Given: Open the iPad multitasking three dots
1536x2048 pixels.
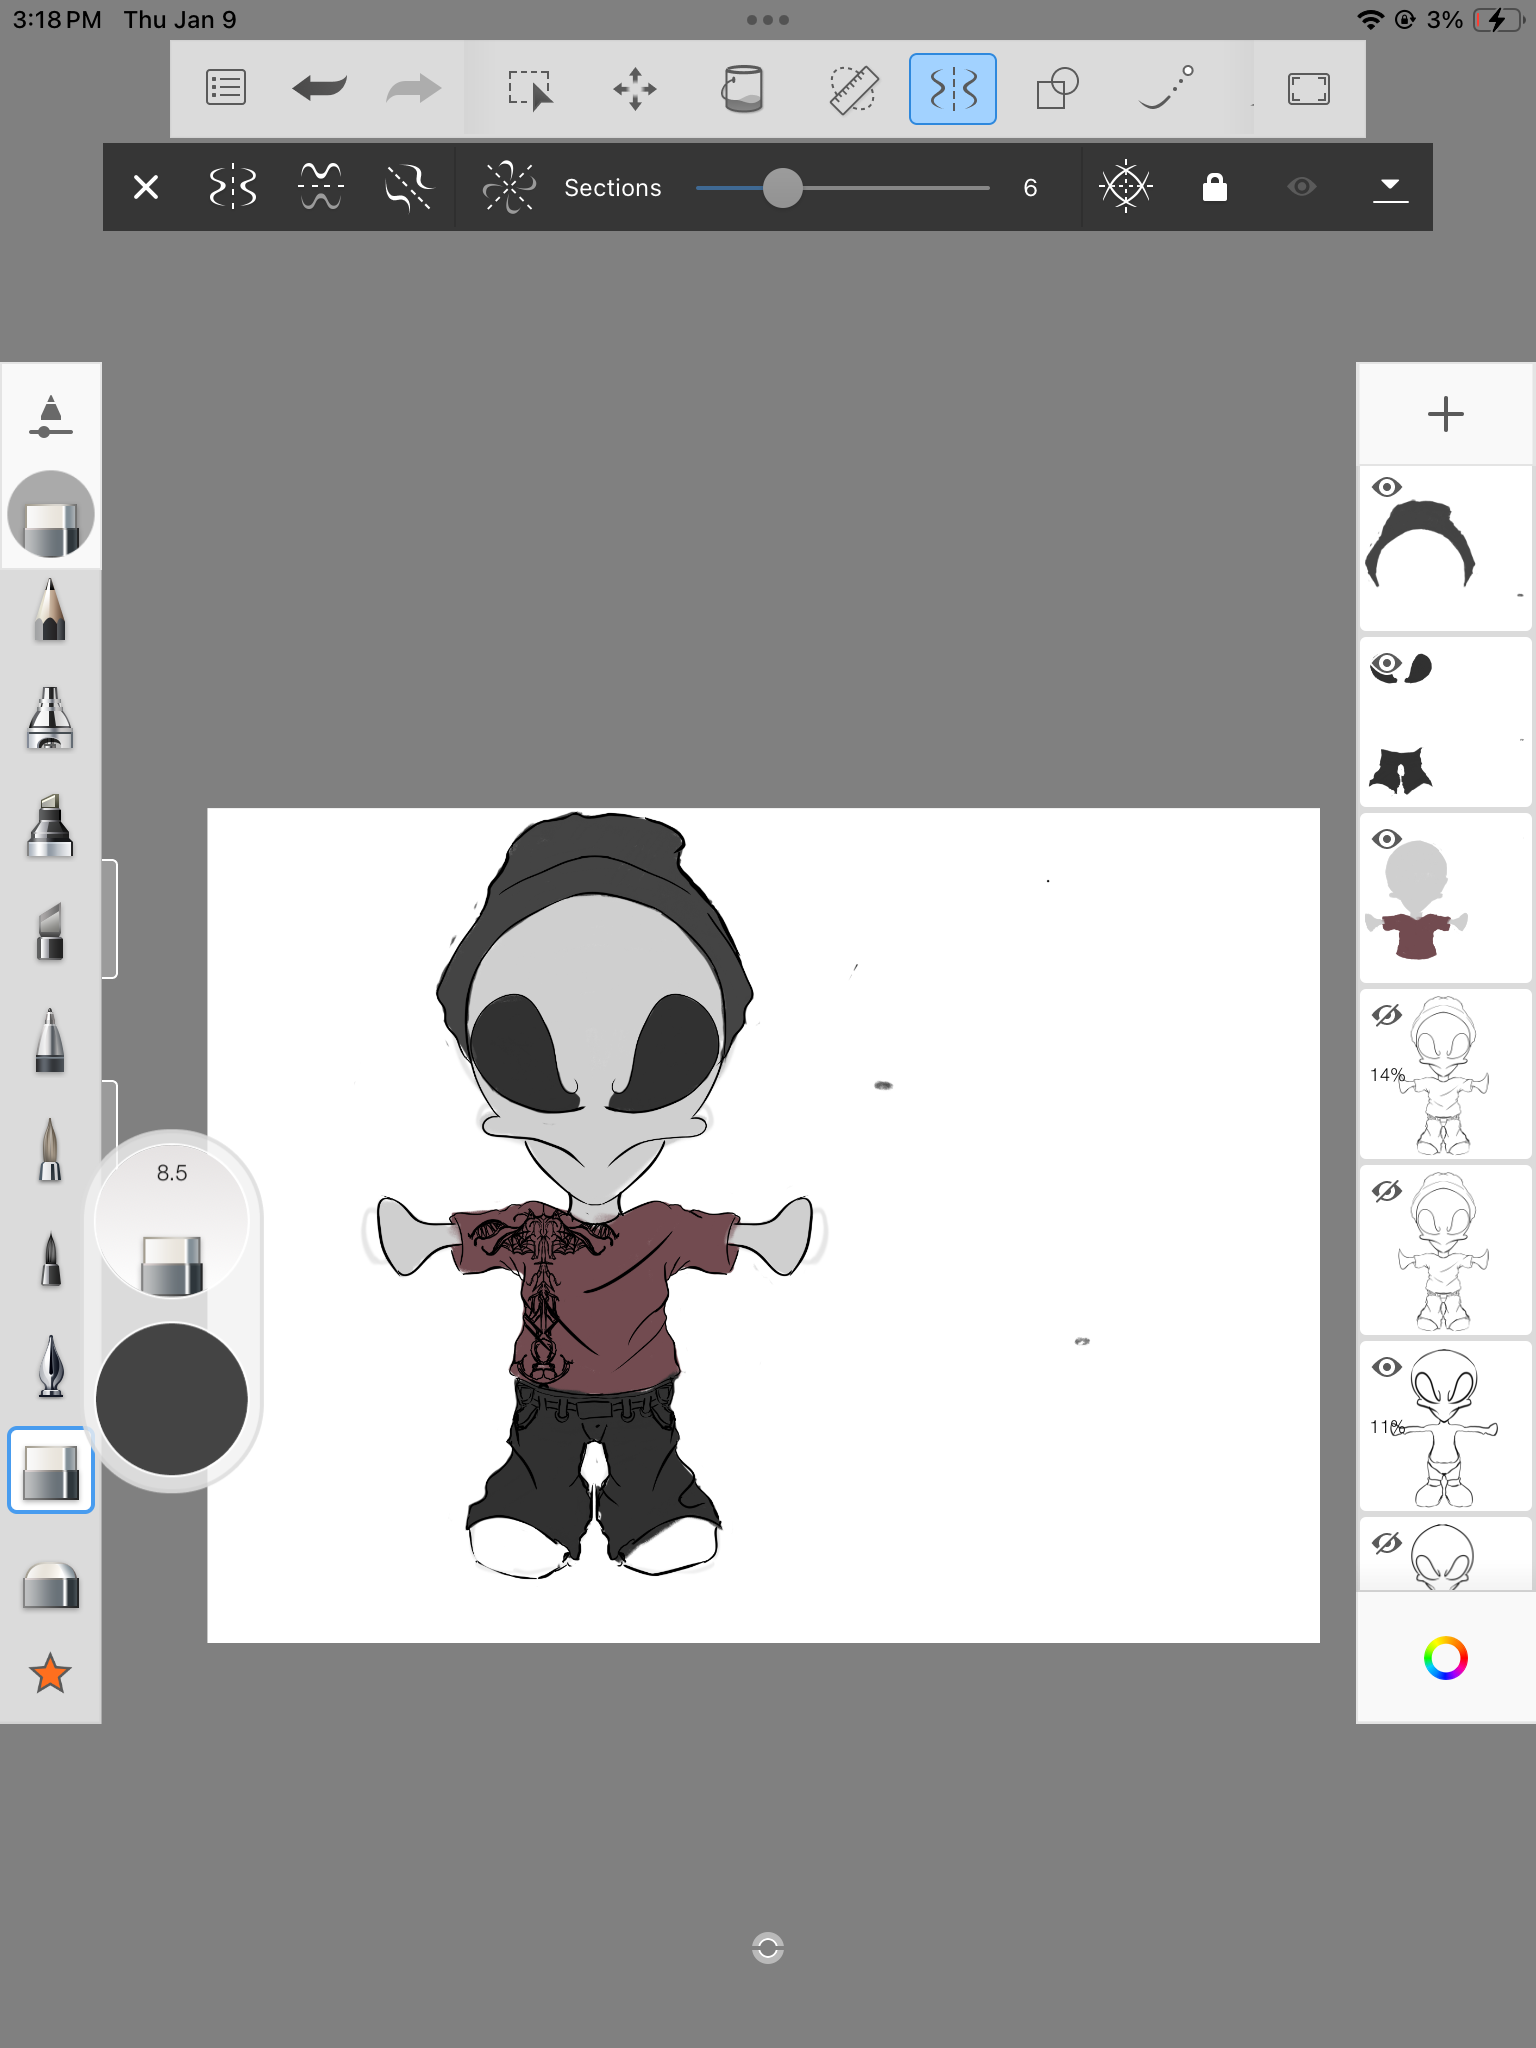Looking at the screenshot, I should [x=768, y=20].
